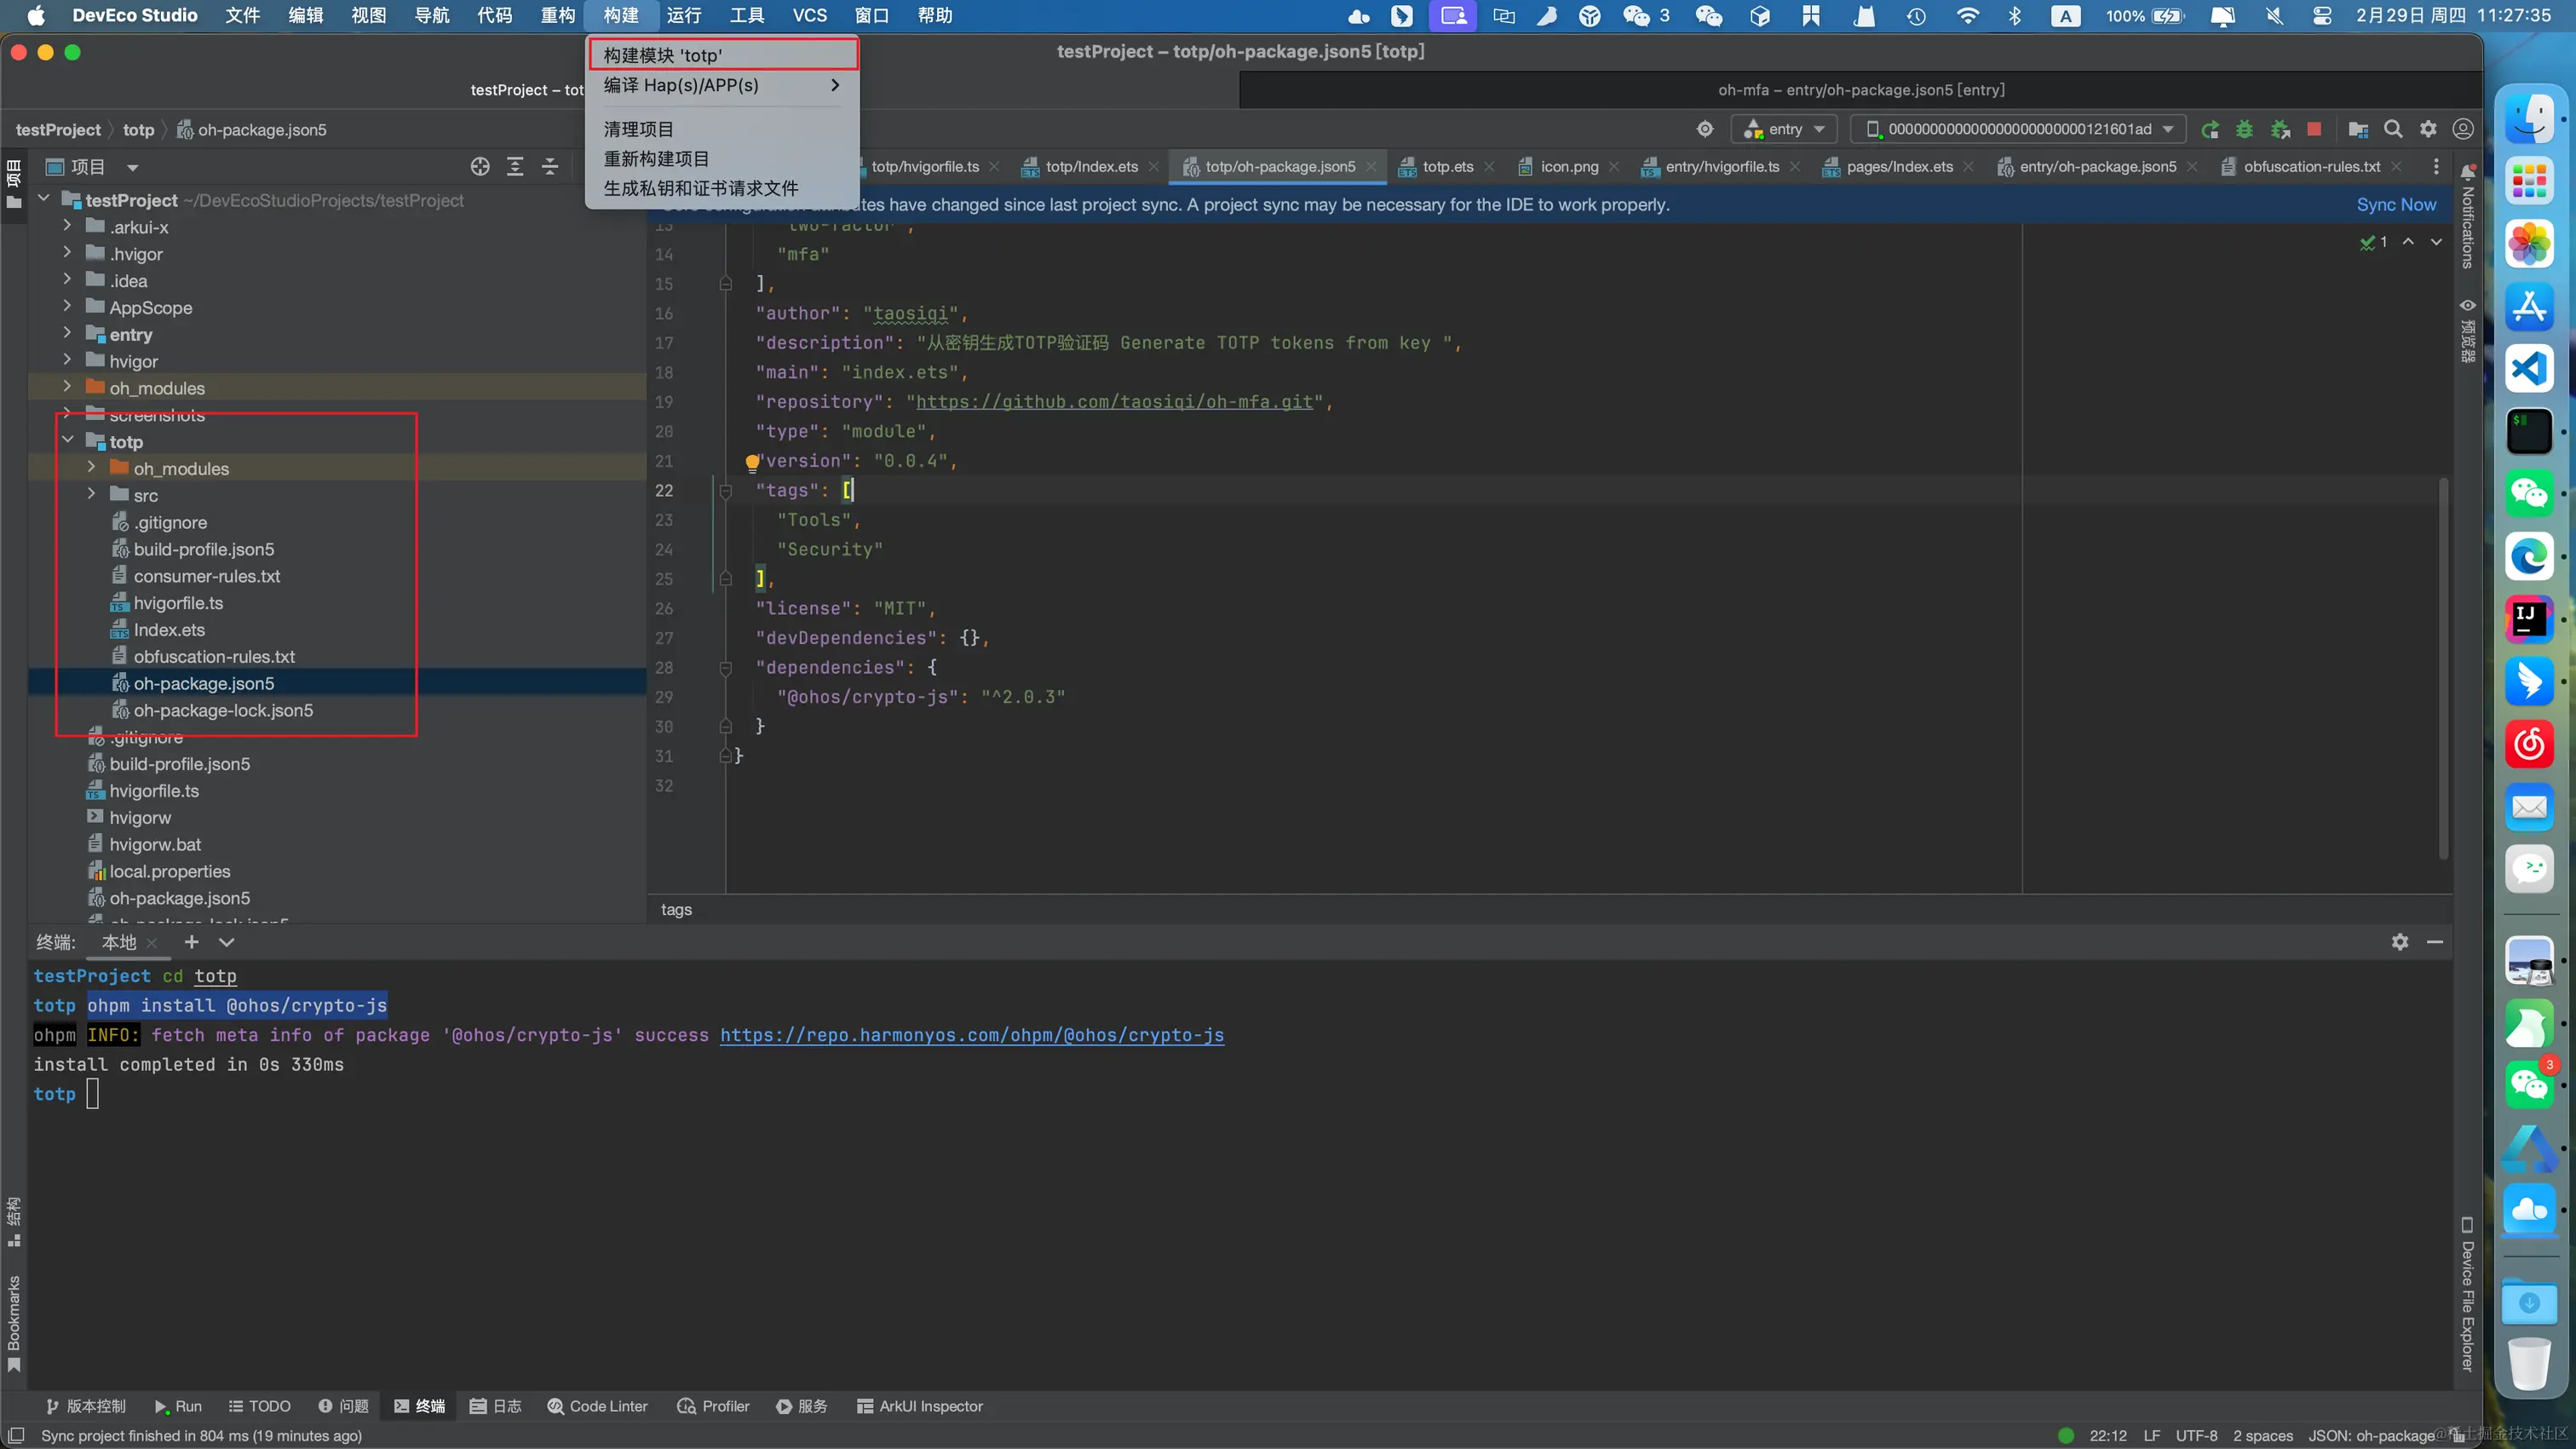Toggle the fold marker on line 15
The height and width of the screenshot is (1449, 2576).
click(726, 284)
